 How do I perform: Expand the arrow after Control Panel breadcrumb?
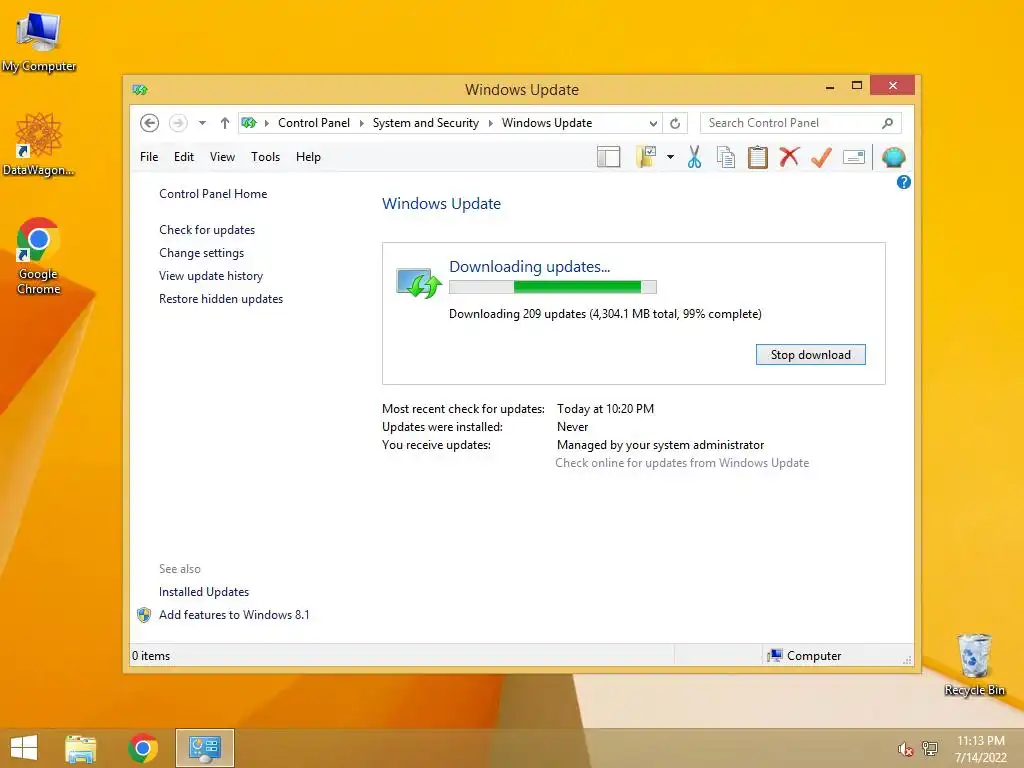point(361,123)
